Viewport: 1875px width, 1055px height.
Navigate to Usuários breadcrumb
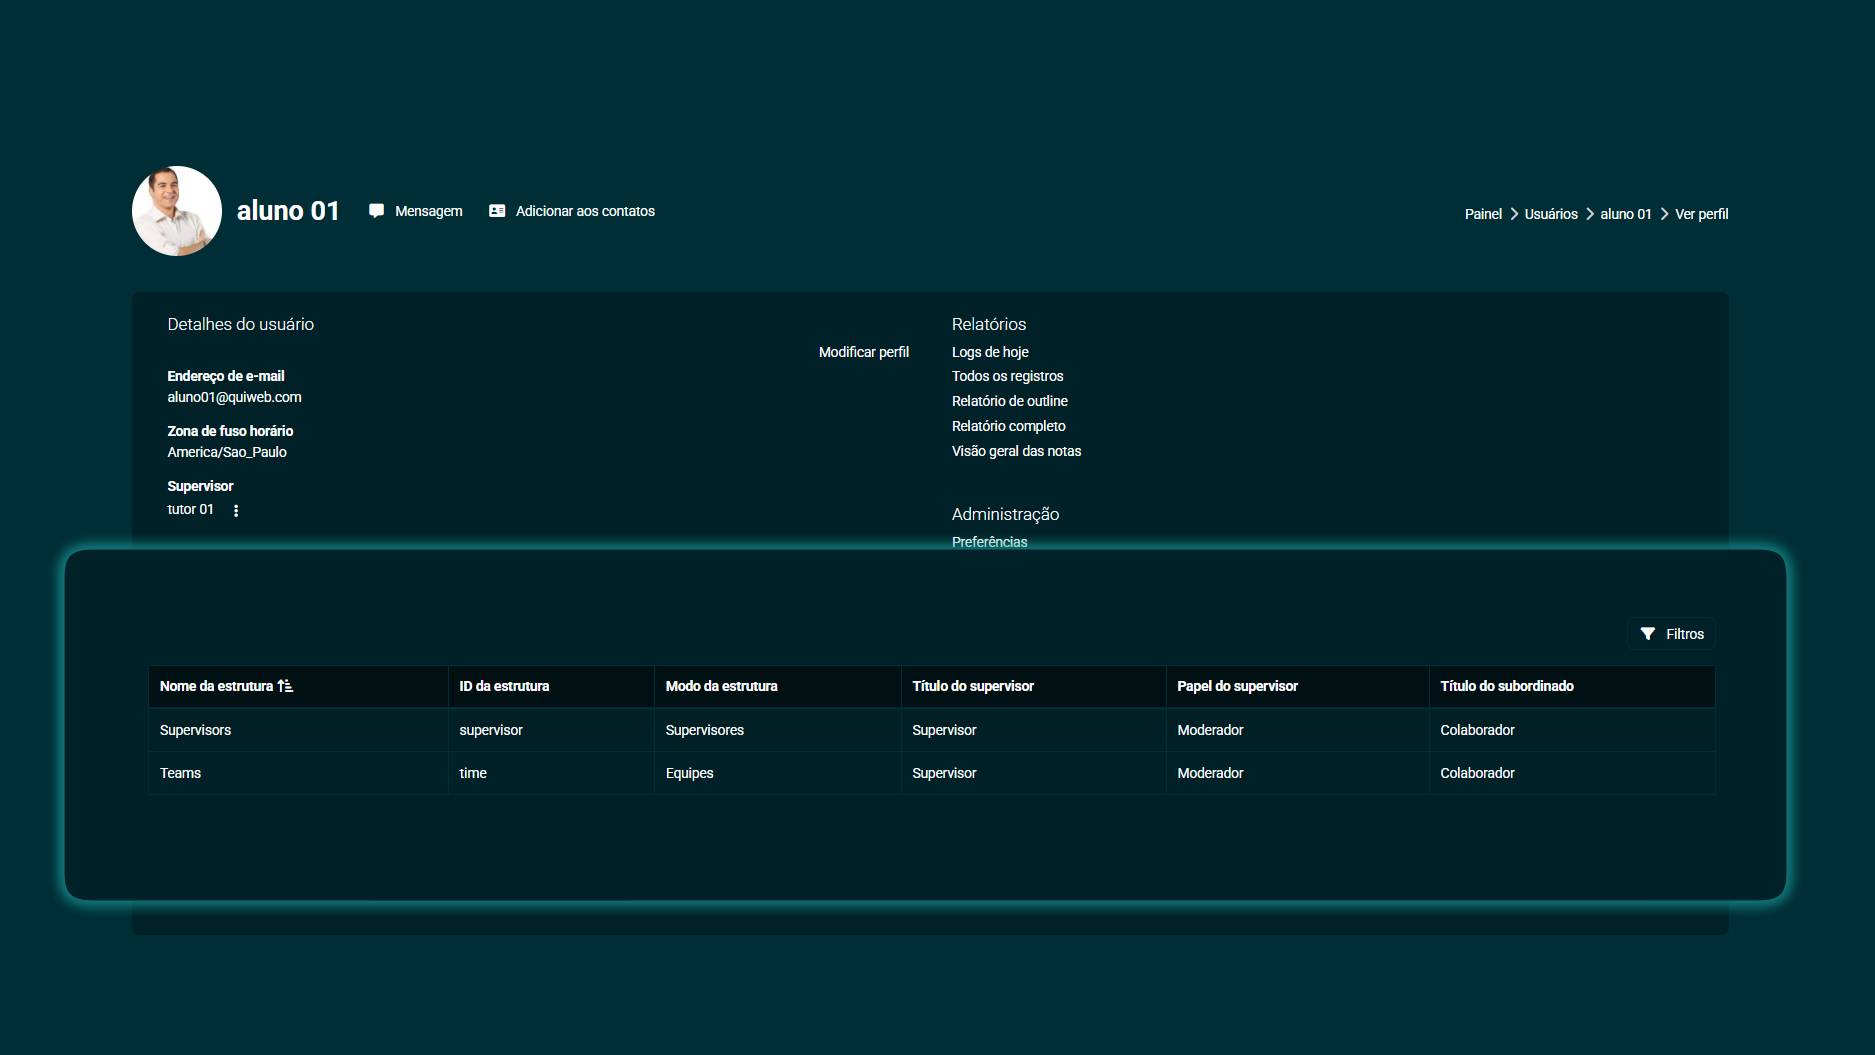point(1550,214)
